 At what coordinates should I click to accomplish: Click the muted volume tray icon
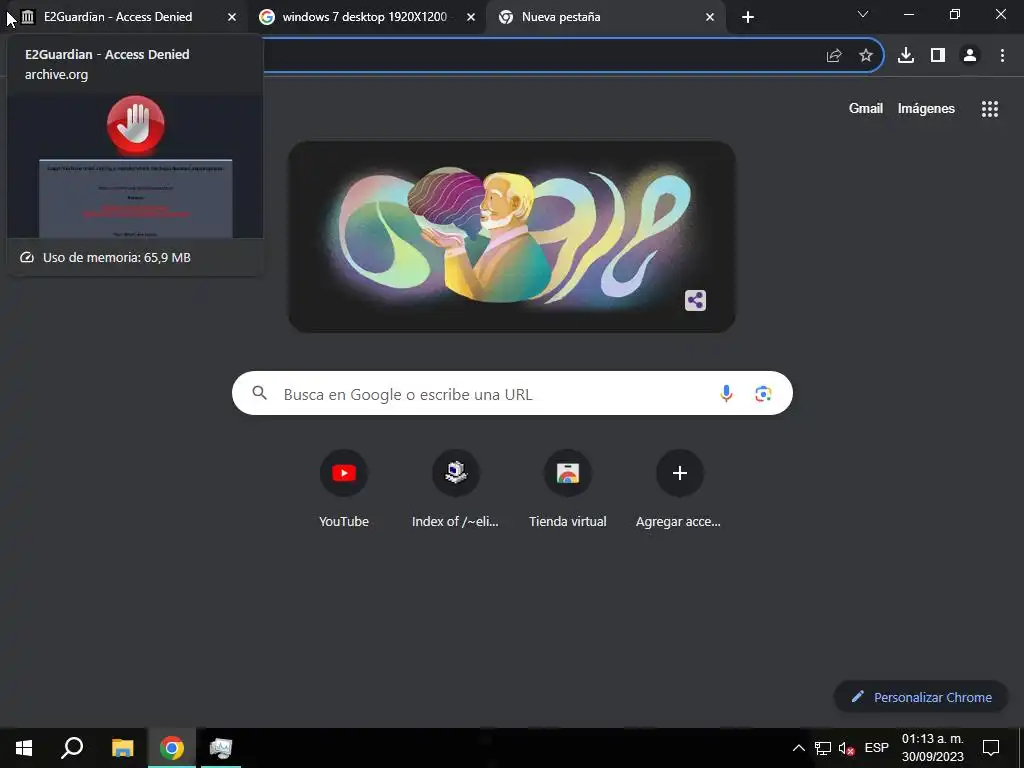tap(846, 748)
